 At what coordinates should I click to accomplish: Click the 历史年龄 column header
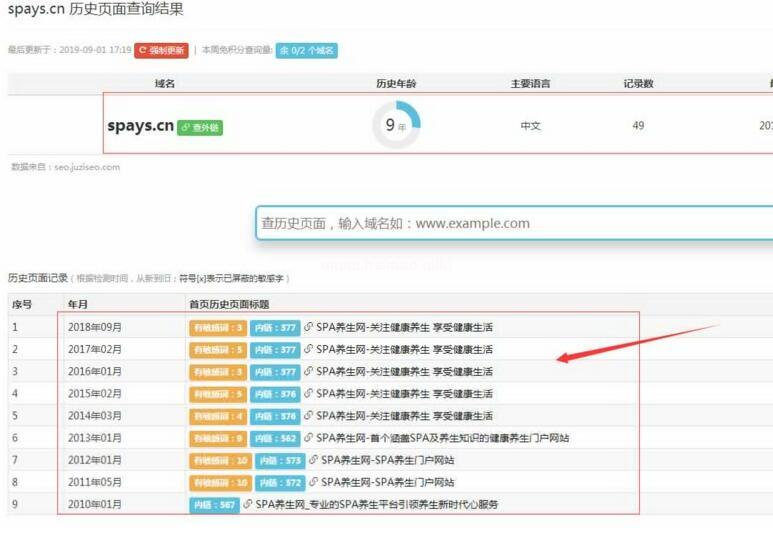click(x=396, y=84)
